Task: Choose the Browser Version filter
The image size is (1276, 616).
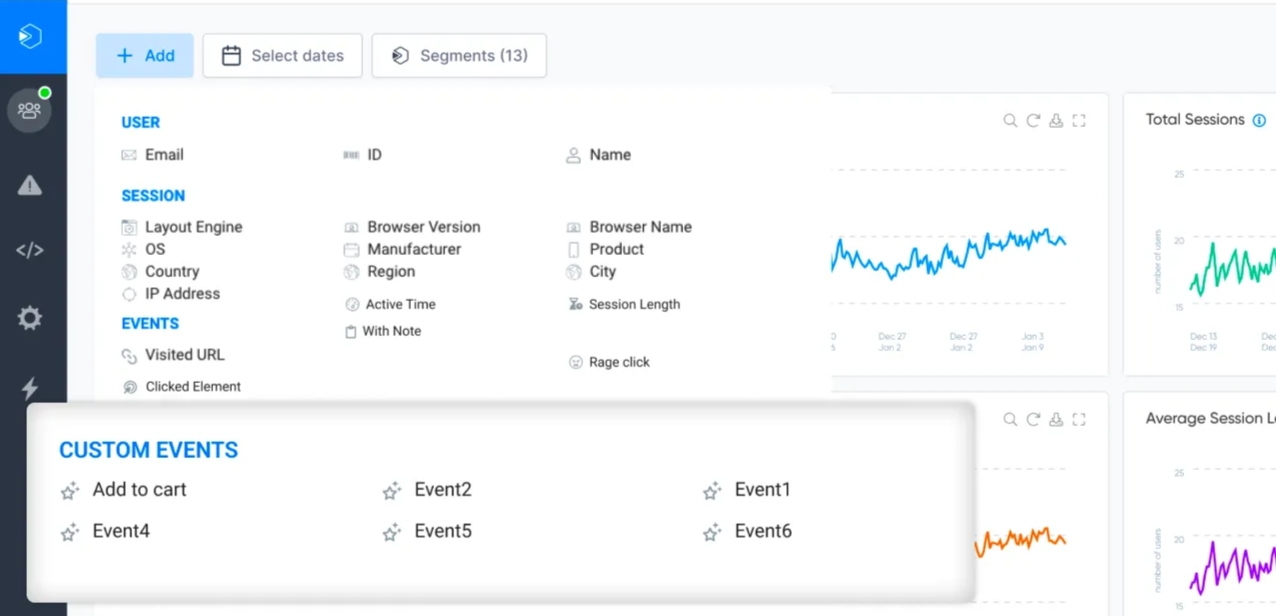Action: pos(413,227)
